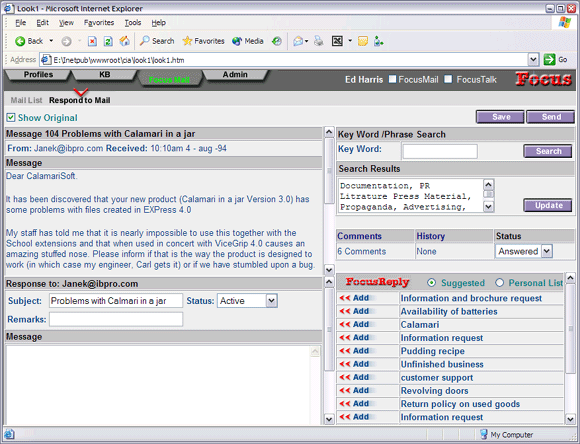Open the Edit icon dropdown arrow

(x=350, y=41)
